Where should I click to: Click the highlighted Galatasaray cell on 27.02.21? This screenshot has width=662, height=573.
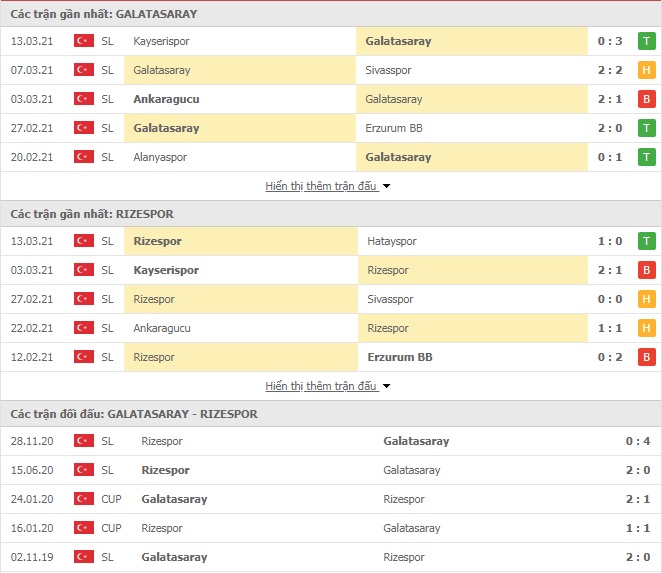coord(240,128)
